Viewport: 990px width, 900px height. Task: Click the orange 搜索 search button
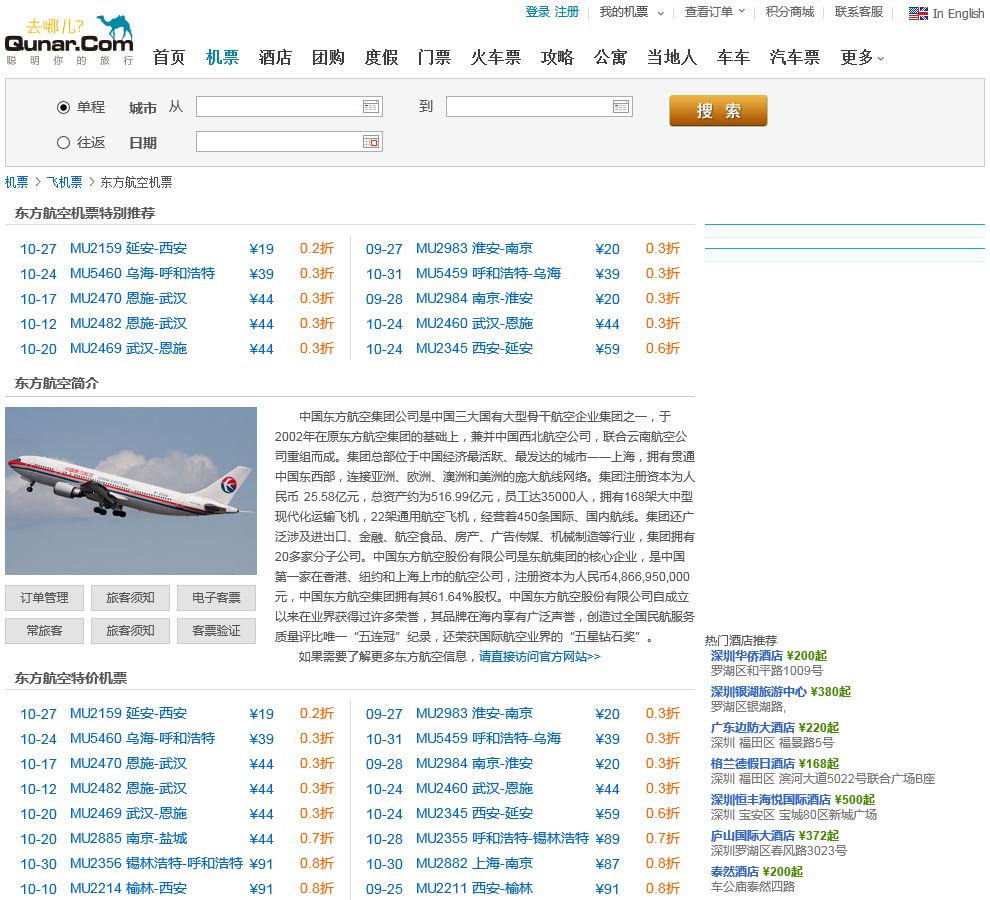coord(719,111)
